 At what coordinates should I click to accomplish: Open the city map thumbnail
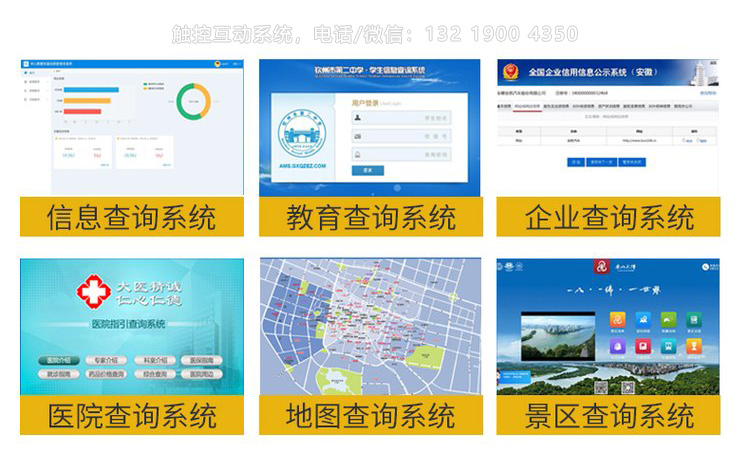click(x=369, y=326)
